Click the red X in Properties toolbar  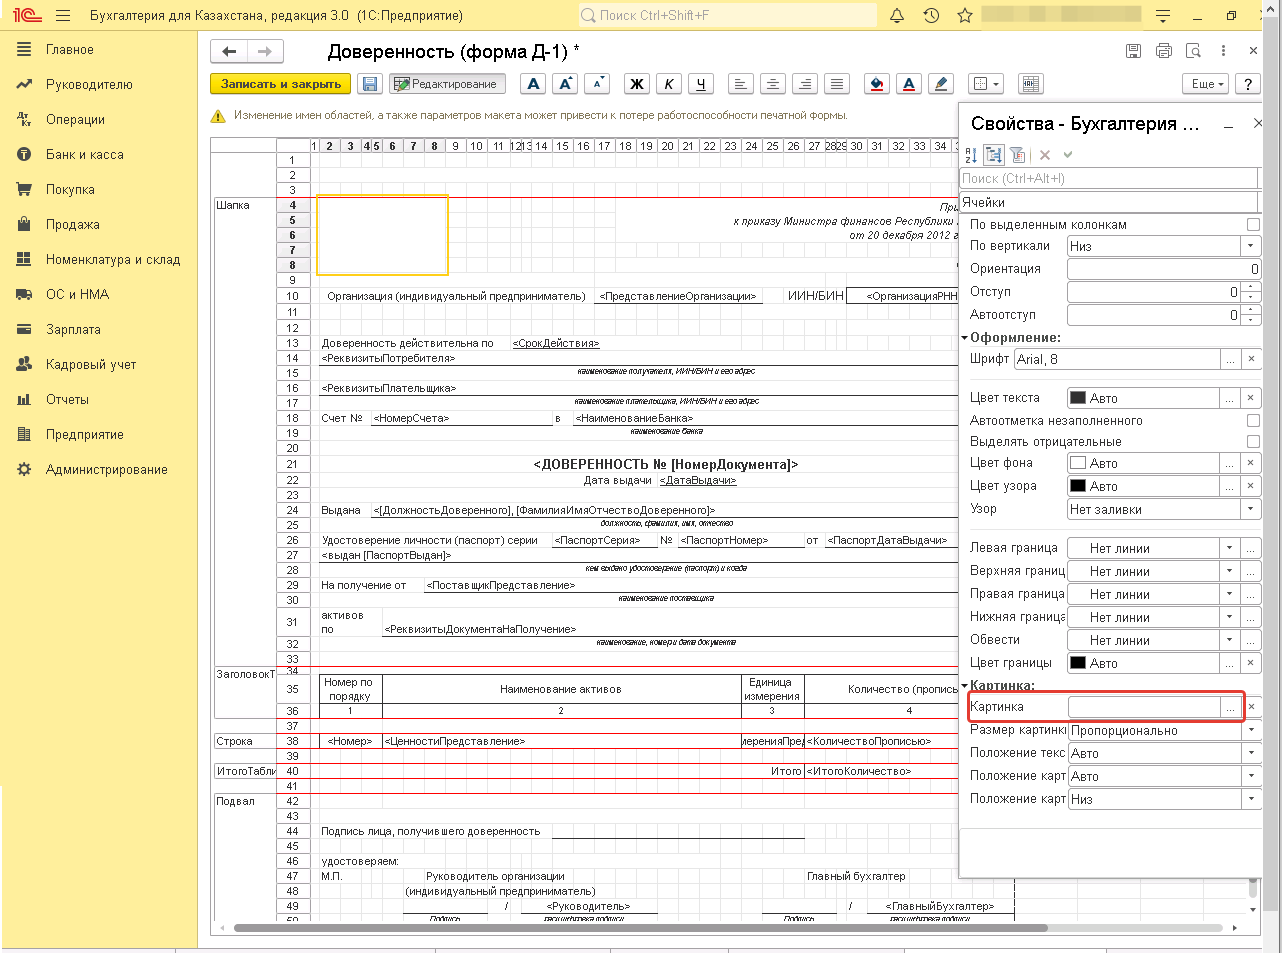pyautogui.click(x=1045, y=155)
